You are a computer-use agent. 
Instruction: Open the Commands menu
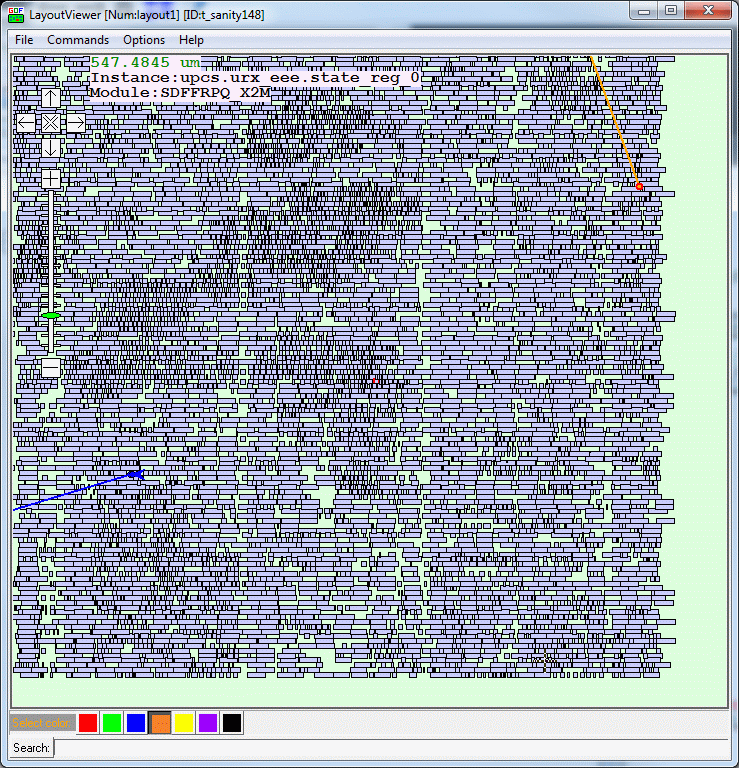pos(78,40)
